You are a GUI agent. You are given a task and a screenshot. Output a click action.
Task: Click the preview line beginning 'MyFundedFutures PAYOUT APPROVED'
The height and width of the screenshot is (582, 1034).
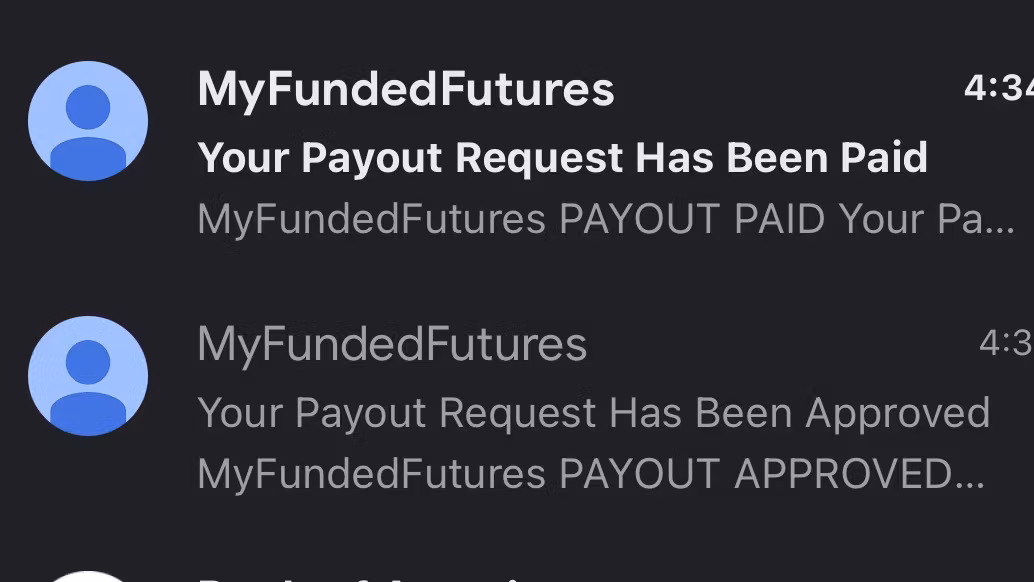coord(590,474)
